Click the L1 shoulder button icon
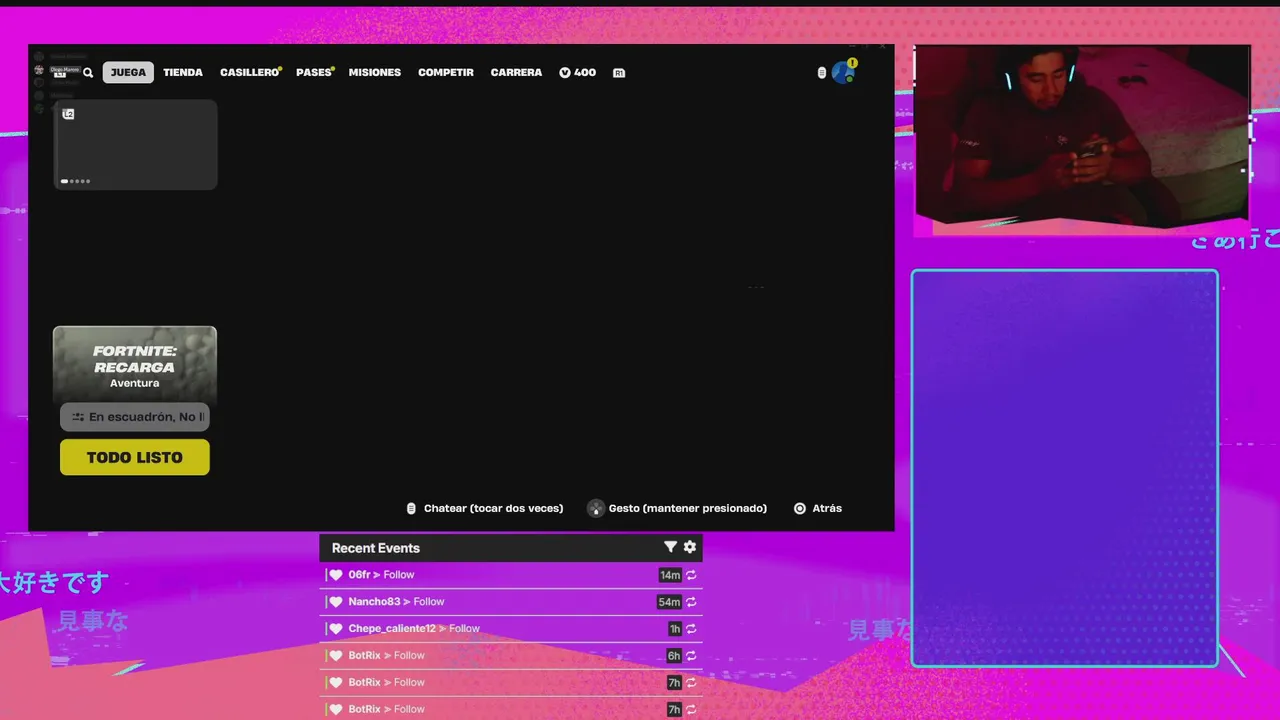This screenshot has width=1280, height=720. pos(60,73)
